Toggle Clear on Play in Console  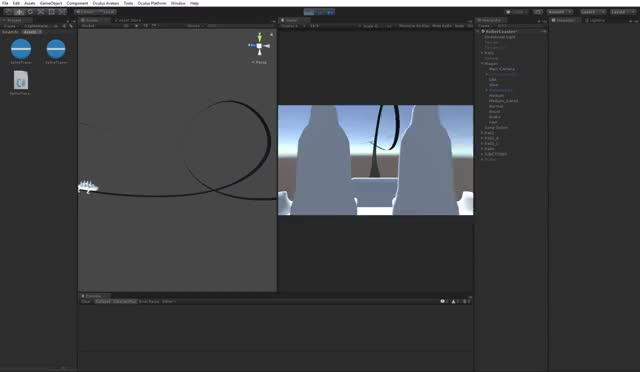[x=124, y=301]
